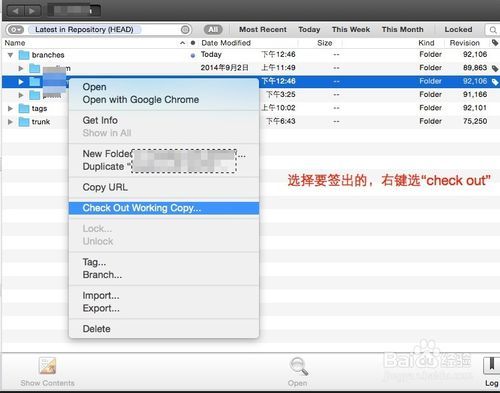Image resolution: width=500 pixels, height=393 pixels.
Task: Sort by Date Modified column
Action: [226, 43]
